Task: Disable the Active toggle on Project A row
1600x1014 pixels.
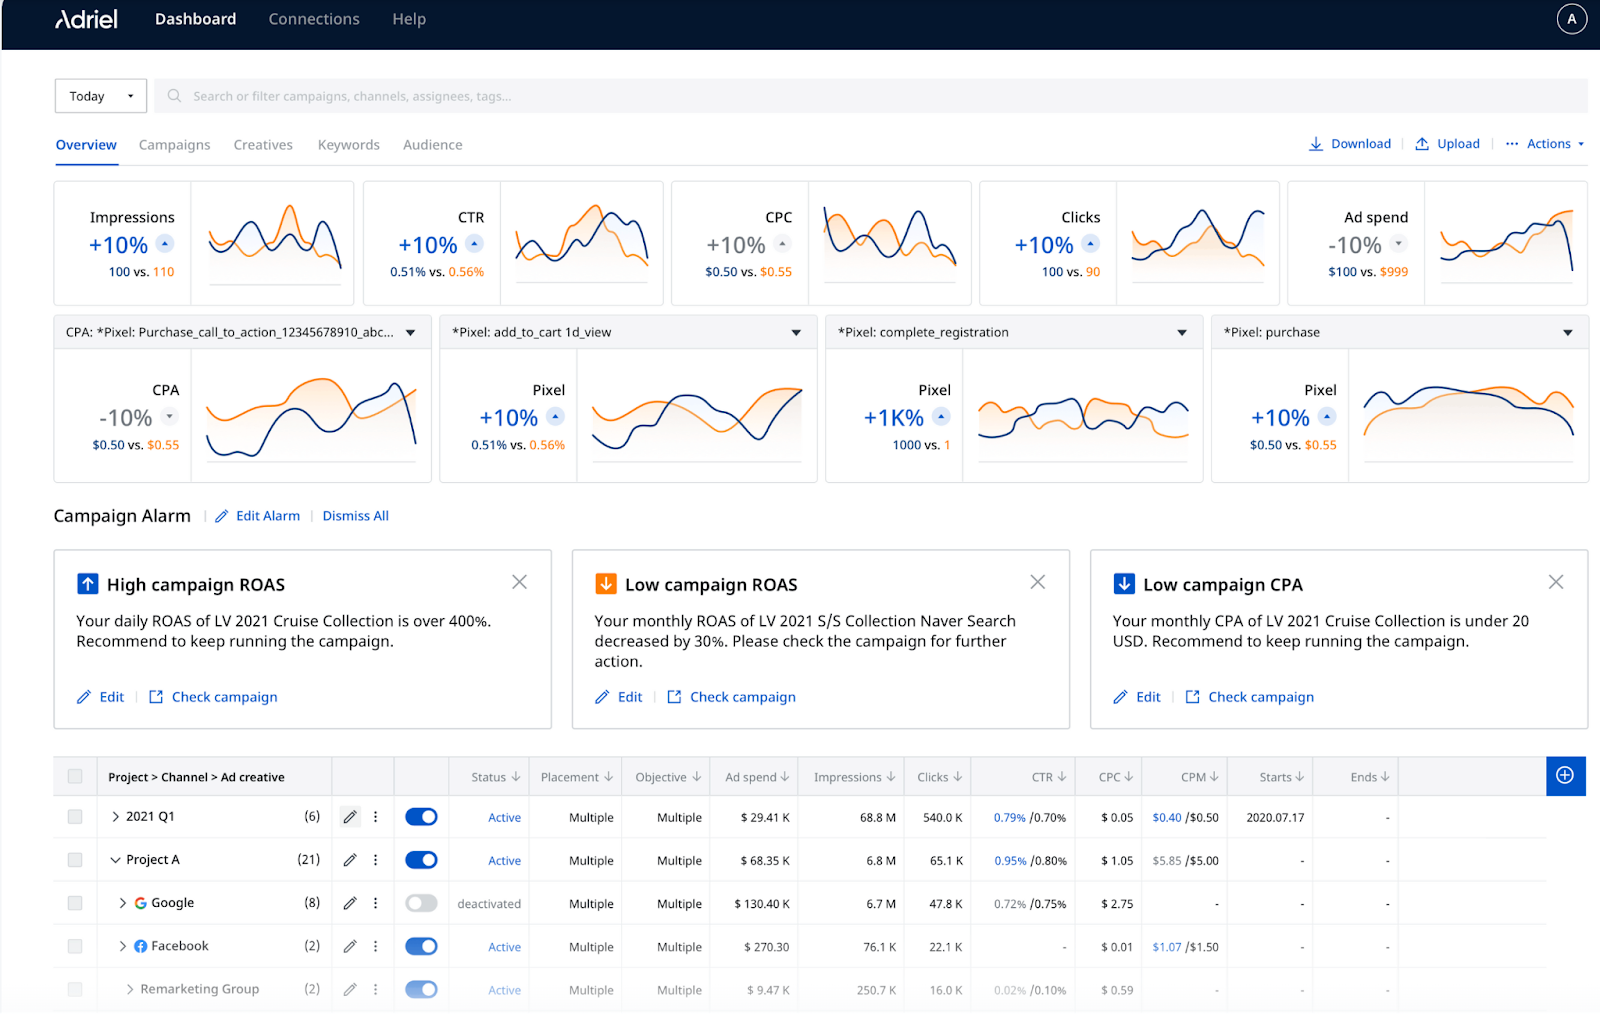Action: (x=421, y=859)
